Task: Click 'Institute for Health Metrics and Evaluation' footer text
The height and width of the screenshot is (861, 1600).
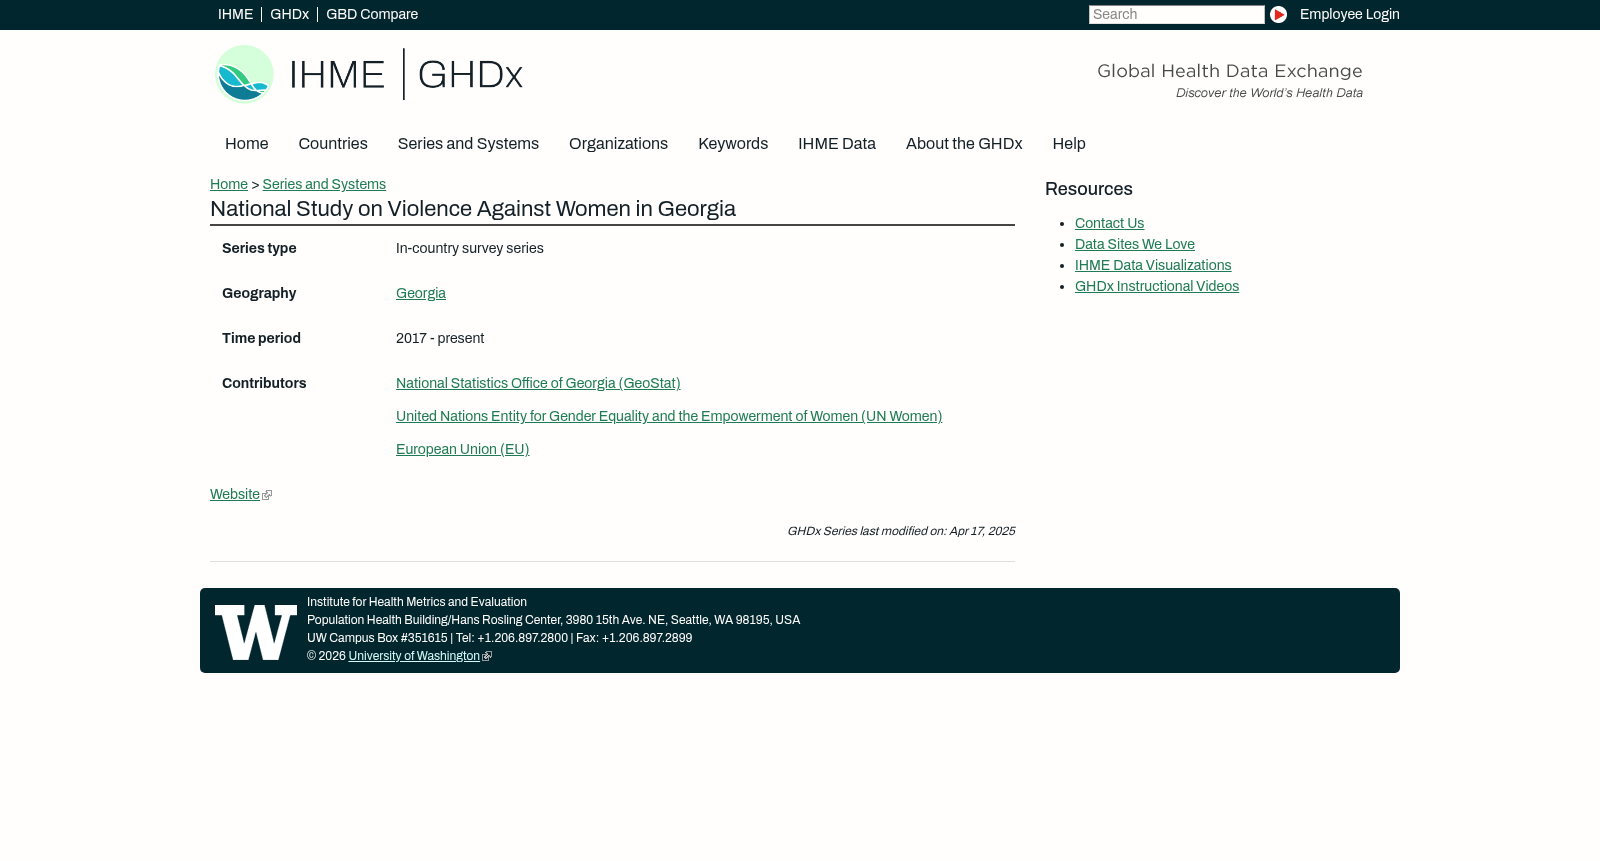Action: coord(417,603)
